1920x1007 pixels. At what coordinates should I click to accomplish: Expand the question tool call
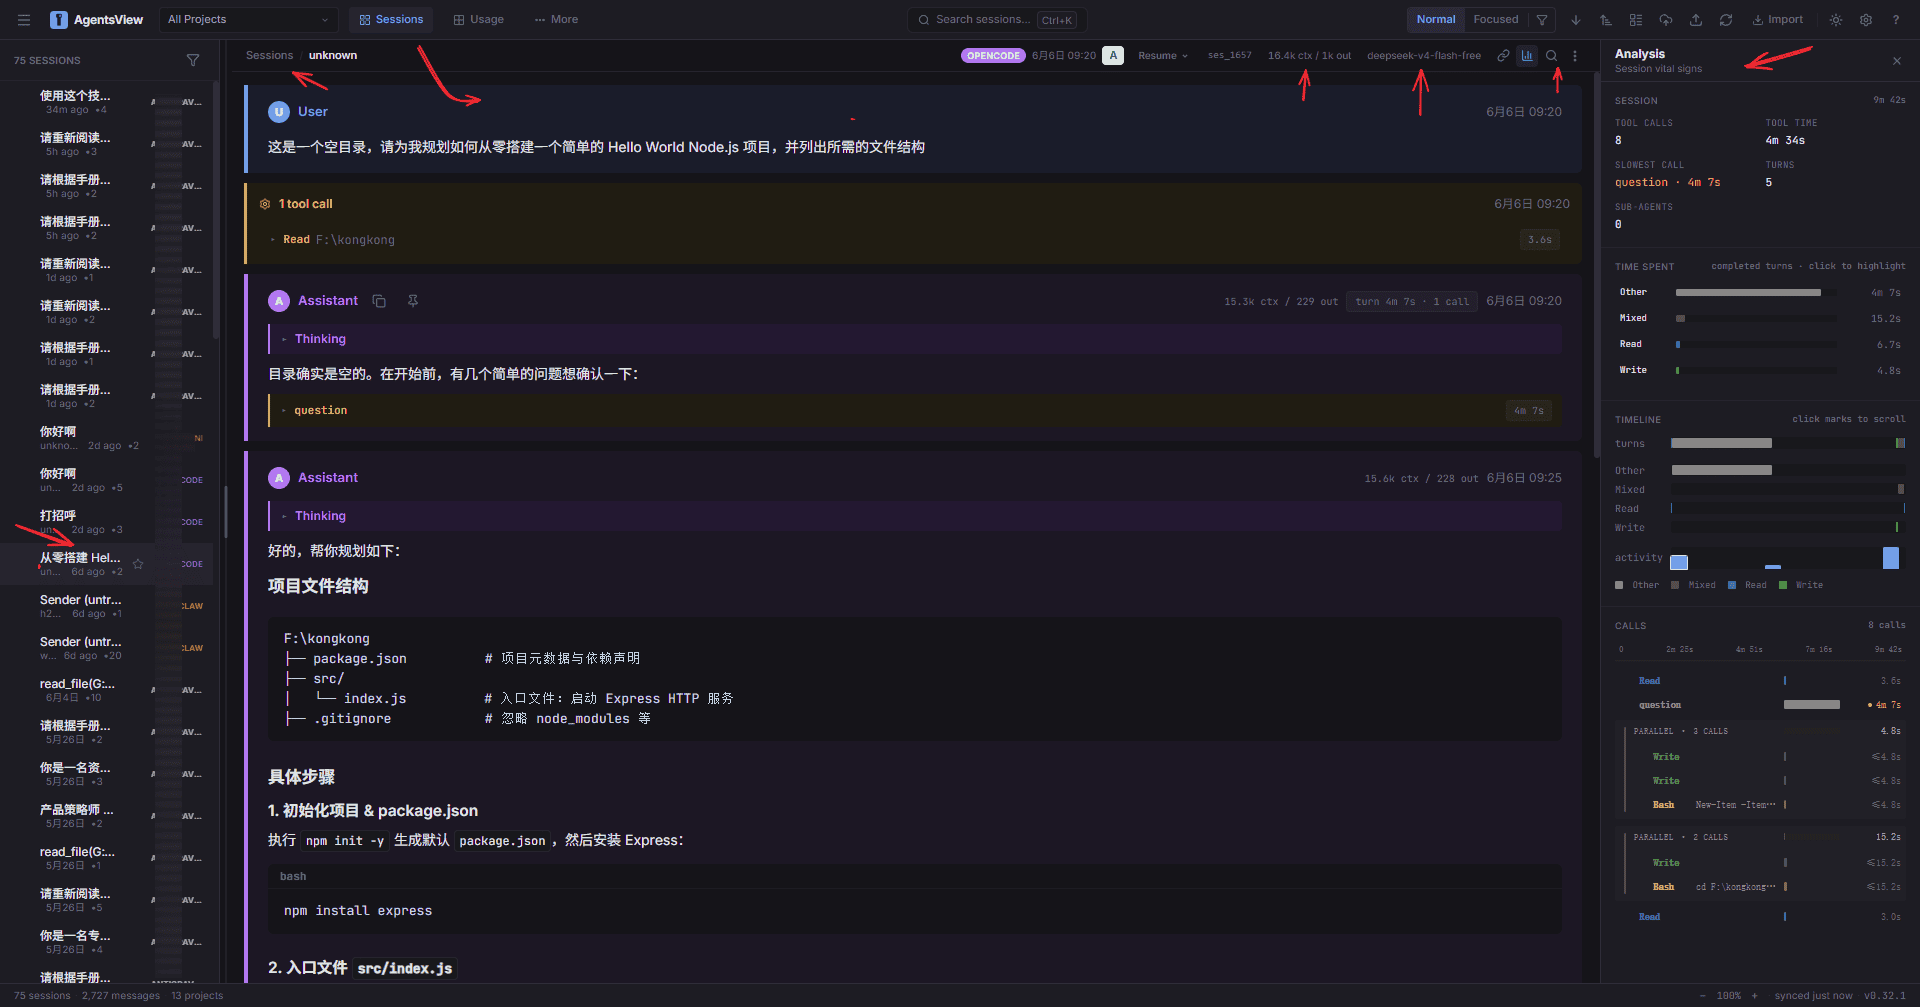coord(914,411)
